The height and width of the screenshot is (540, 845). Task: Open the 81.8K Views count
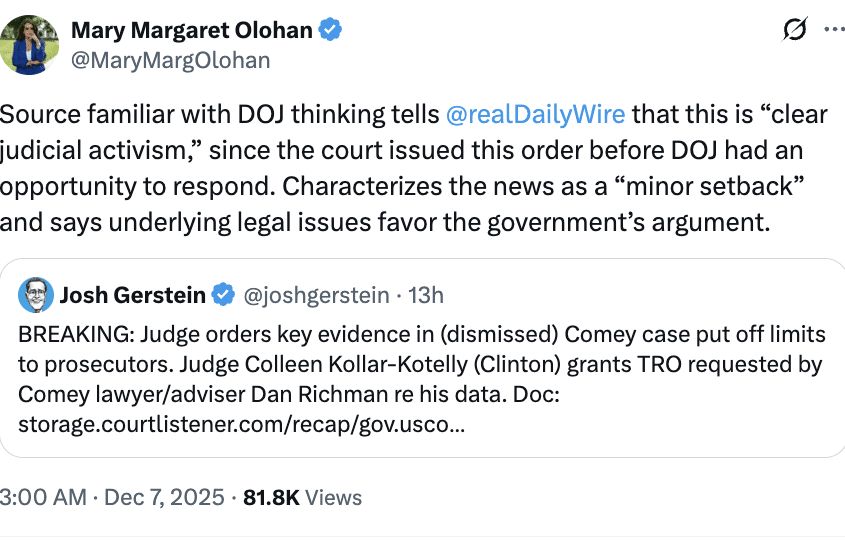pos(302,497)
